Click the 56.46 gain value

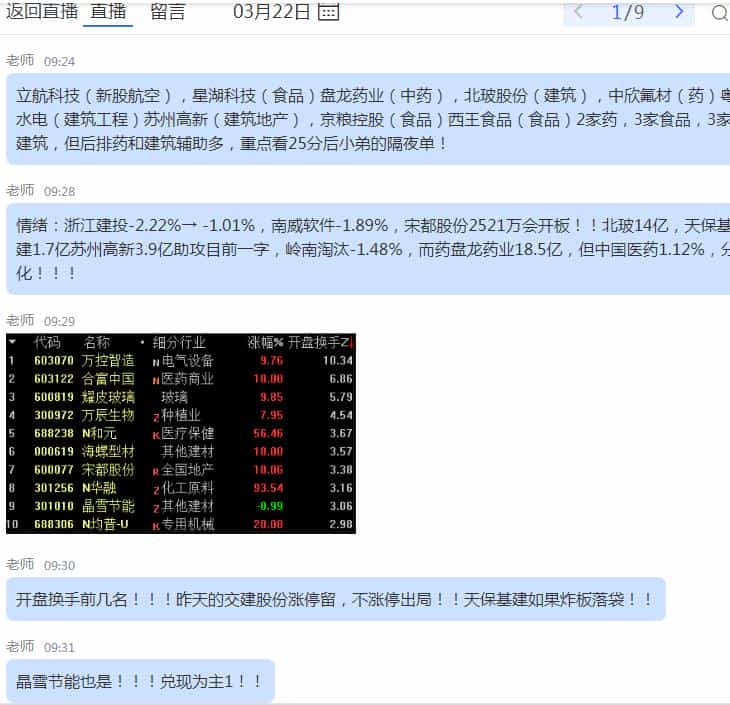(x=268, y=434)
